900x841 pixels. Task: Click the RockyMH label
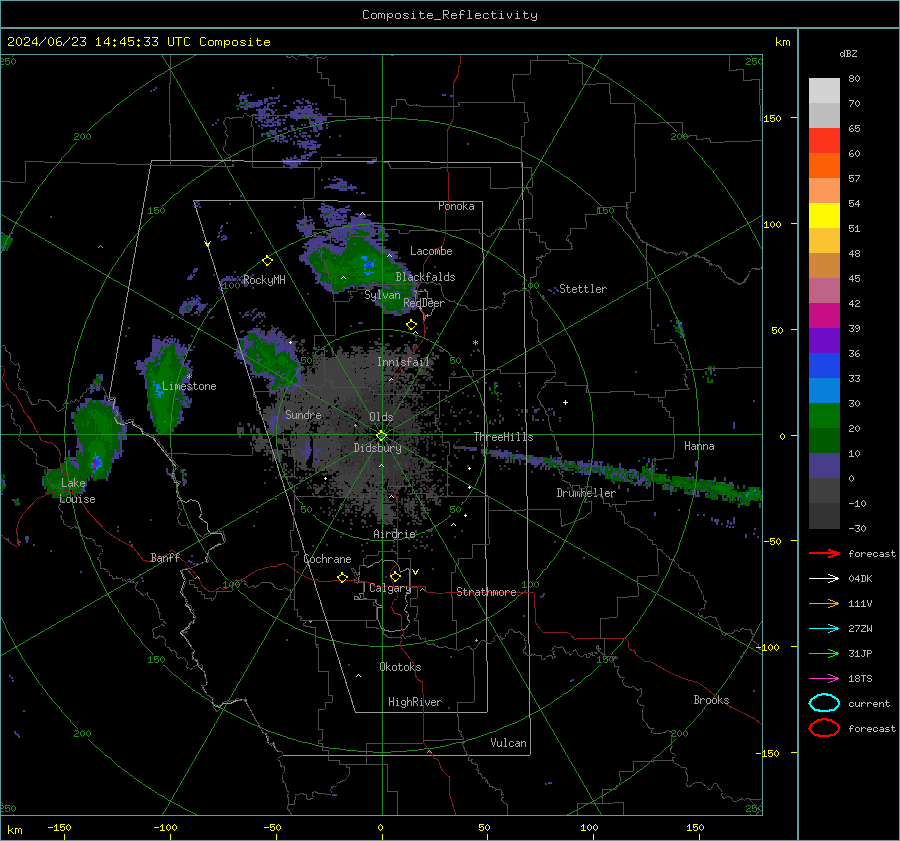click(264, 280)
